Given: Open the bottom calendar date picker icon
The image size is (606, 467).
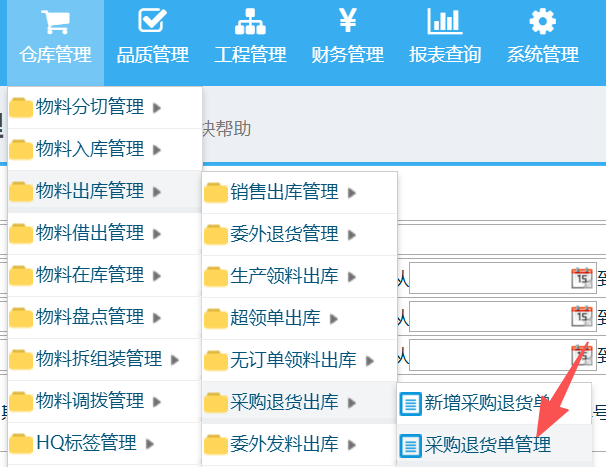Looking at the screenshot, I should pos(581,355).
